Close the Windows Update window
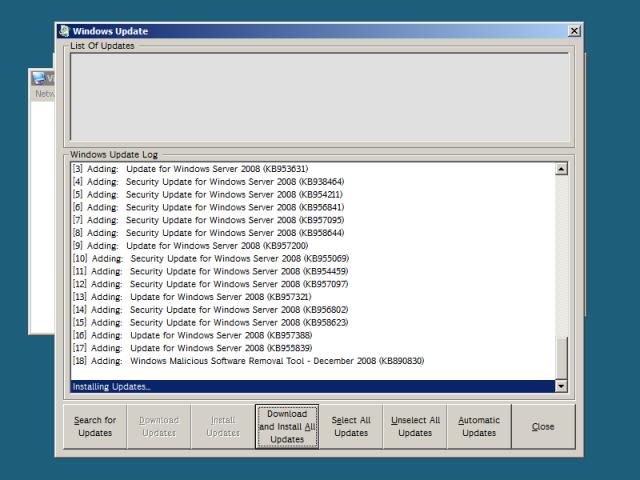Viewport: 640px width, 480px height. [x=574, y=31]
